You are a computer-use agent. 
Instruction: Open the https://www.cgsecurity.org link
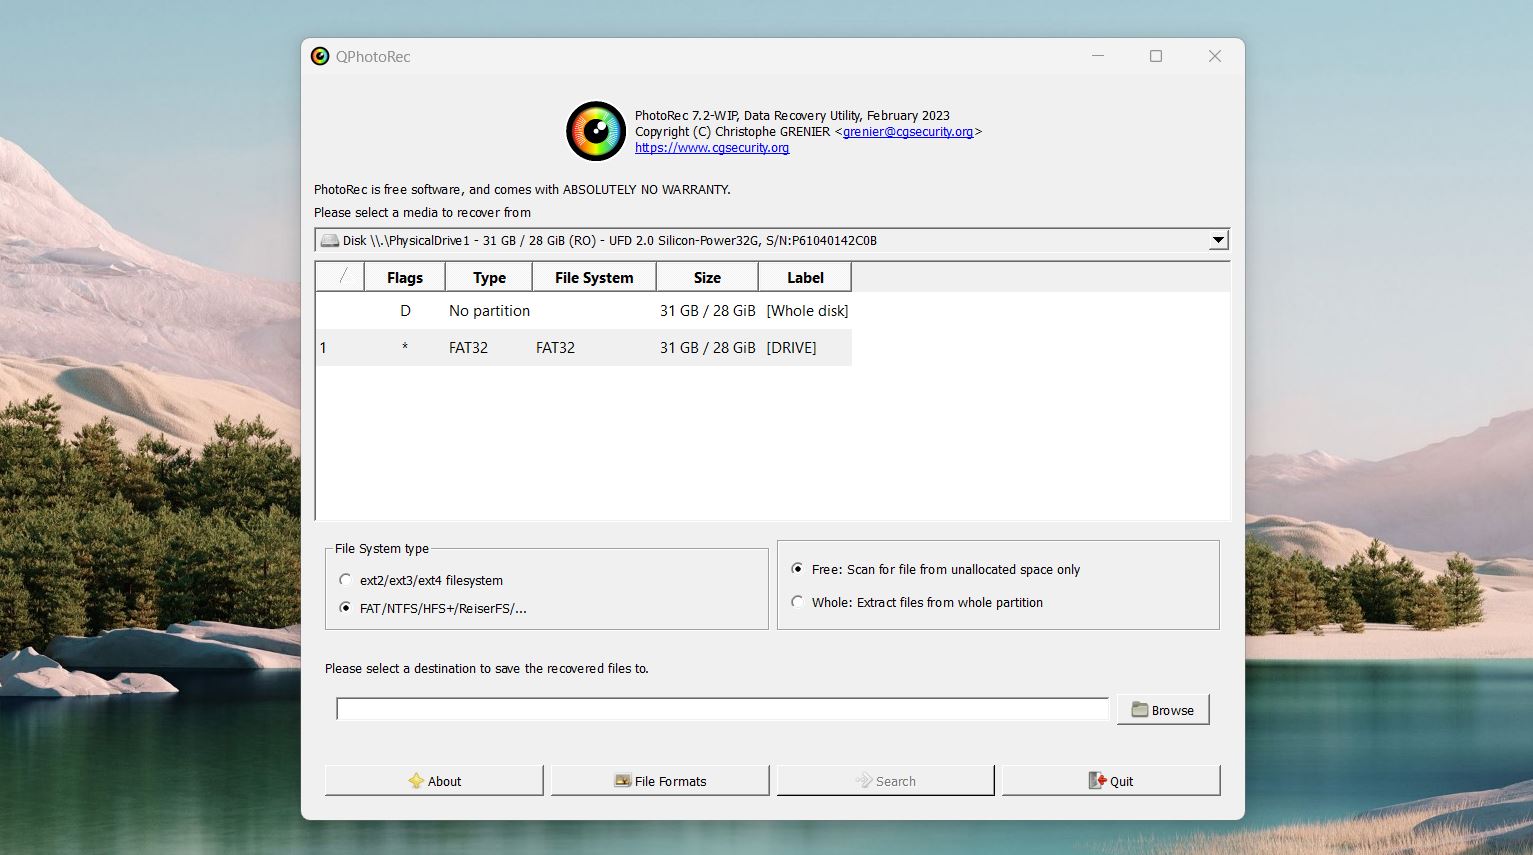point(712,147)
